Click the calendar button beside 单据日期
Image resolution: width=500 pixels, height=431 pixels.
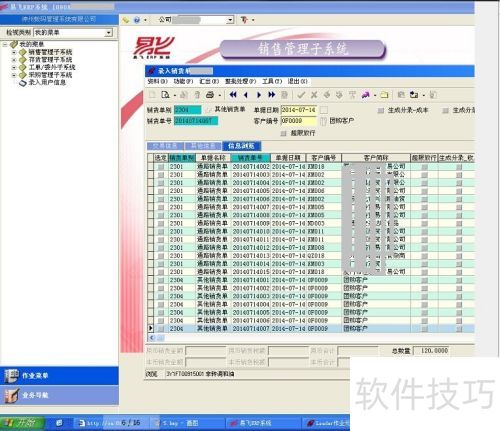pyautogui.click(x=324, y=110)
